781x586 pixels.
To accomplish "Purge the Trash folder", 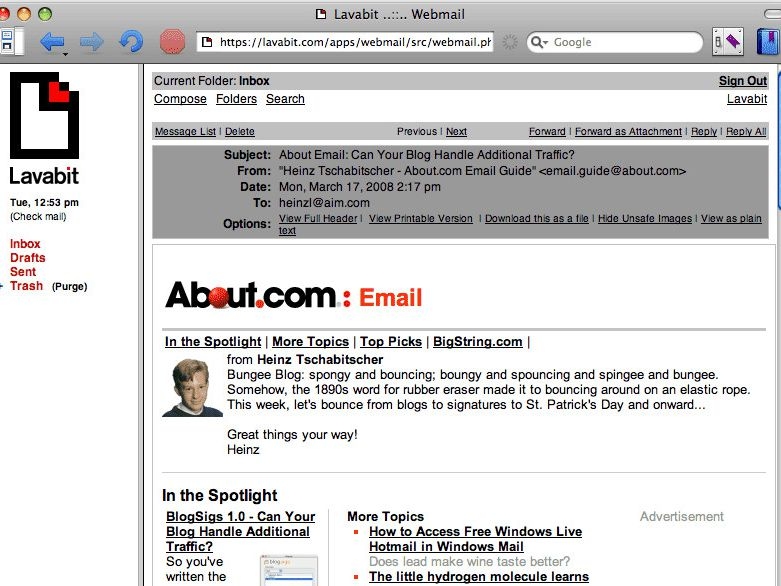I will tap(69, 287).
